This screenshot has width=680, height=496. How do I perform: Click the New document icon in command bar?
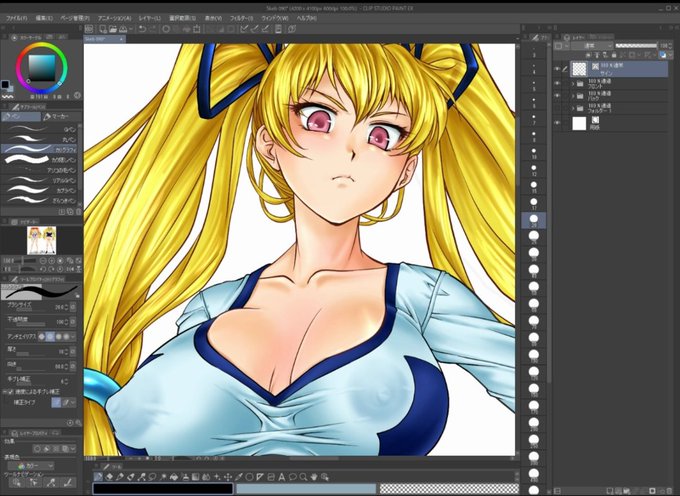point(103,29)
